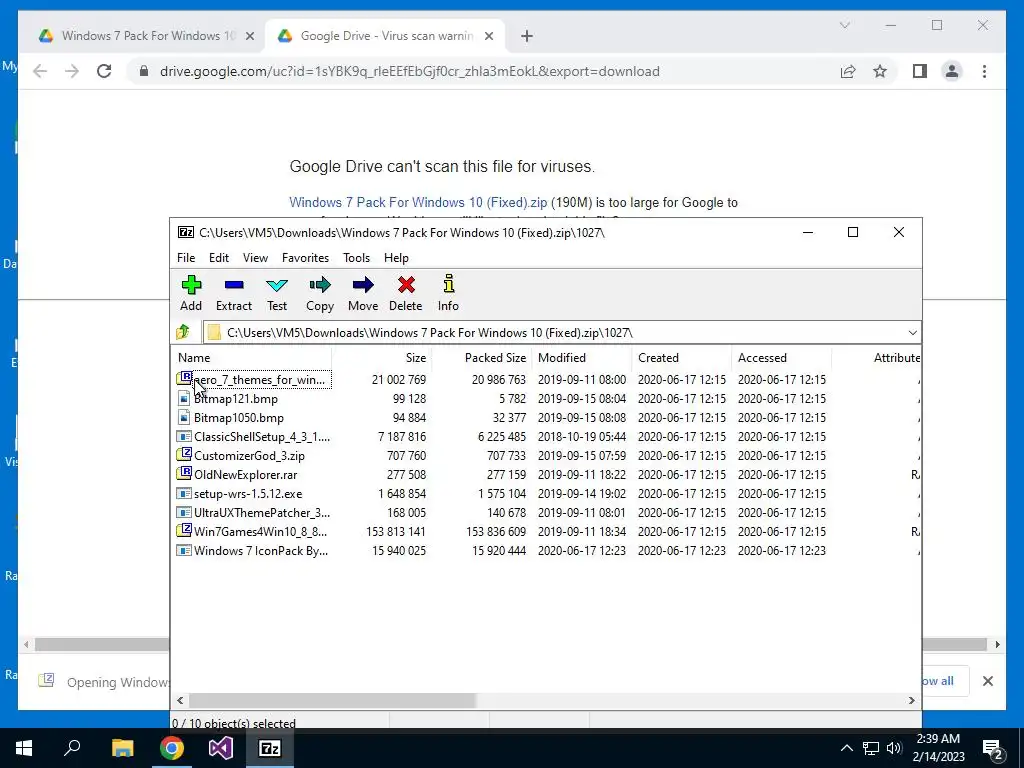1024x768 pixels.
Task: Choose the Move toolbar icon
Action: [x=363, y=293]
